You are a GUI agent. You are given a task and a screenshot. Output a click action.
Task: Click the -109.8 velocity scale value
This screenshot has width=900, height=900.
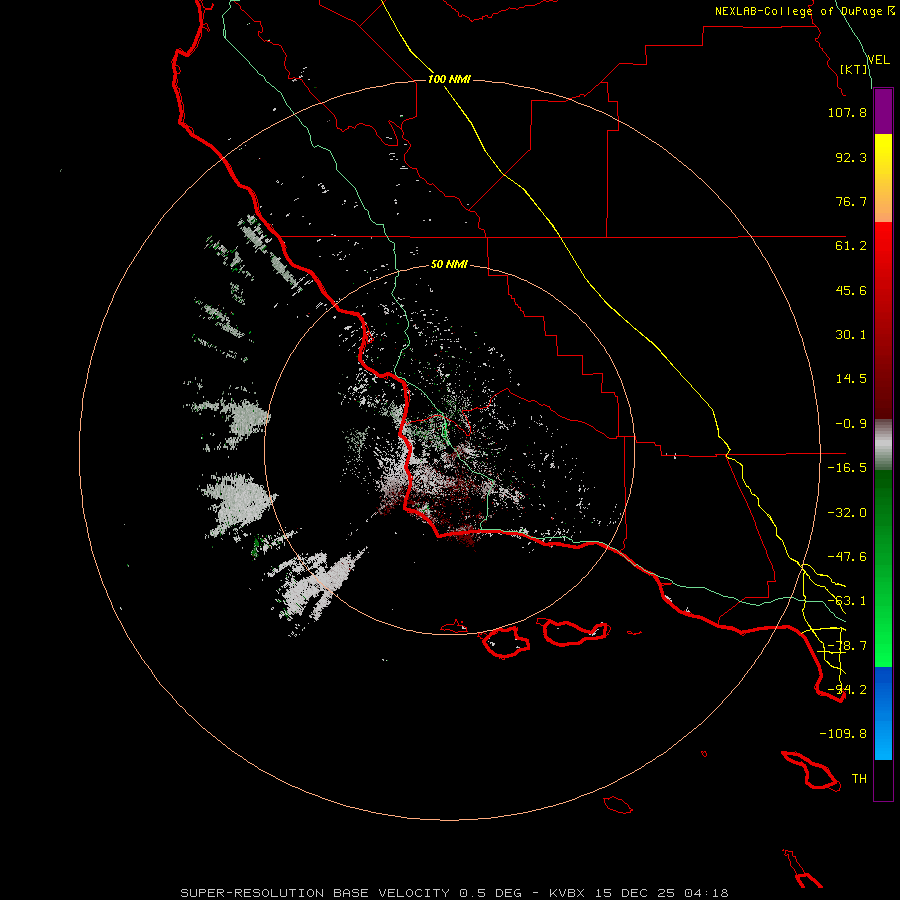pos(843,734)
